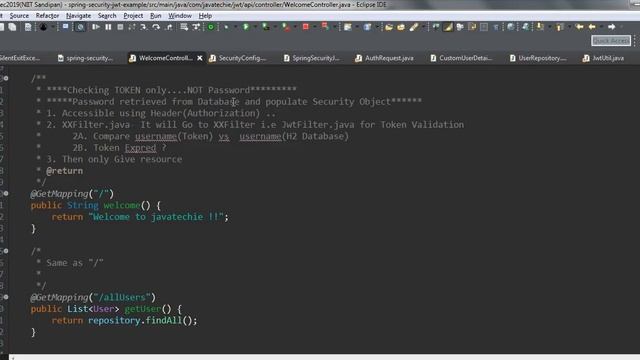Click the Previous Annotation icon
Viewport: 640px width, 360px height.
click(x=560, y=27)
